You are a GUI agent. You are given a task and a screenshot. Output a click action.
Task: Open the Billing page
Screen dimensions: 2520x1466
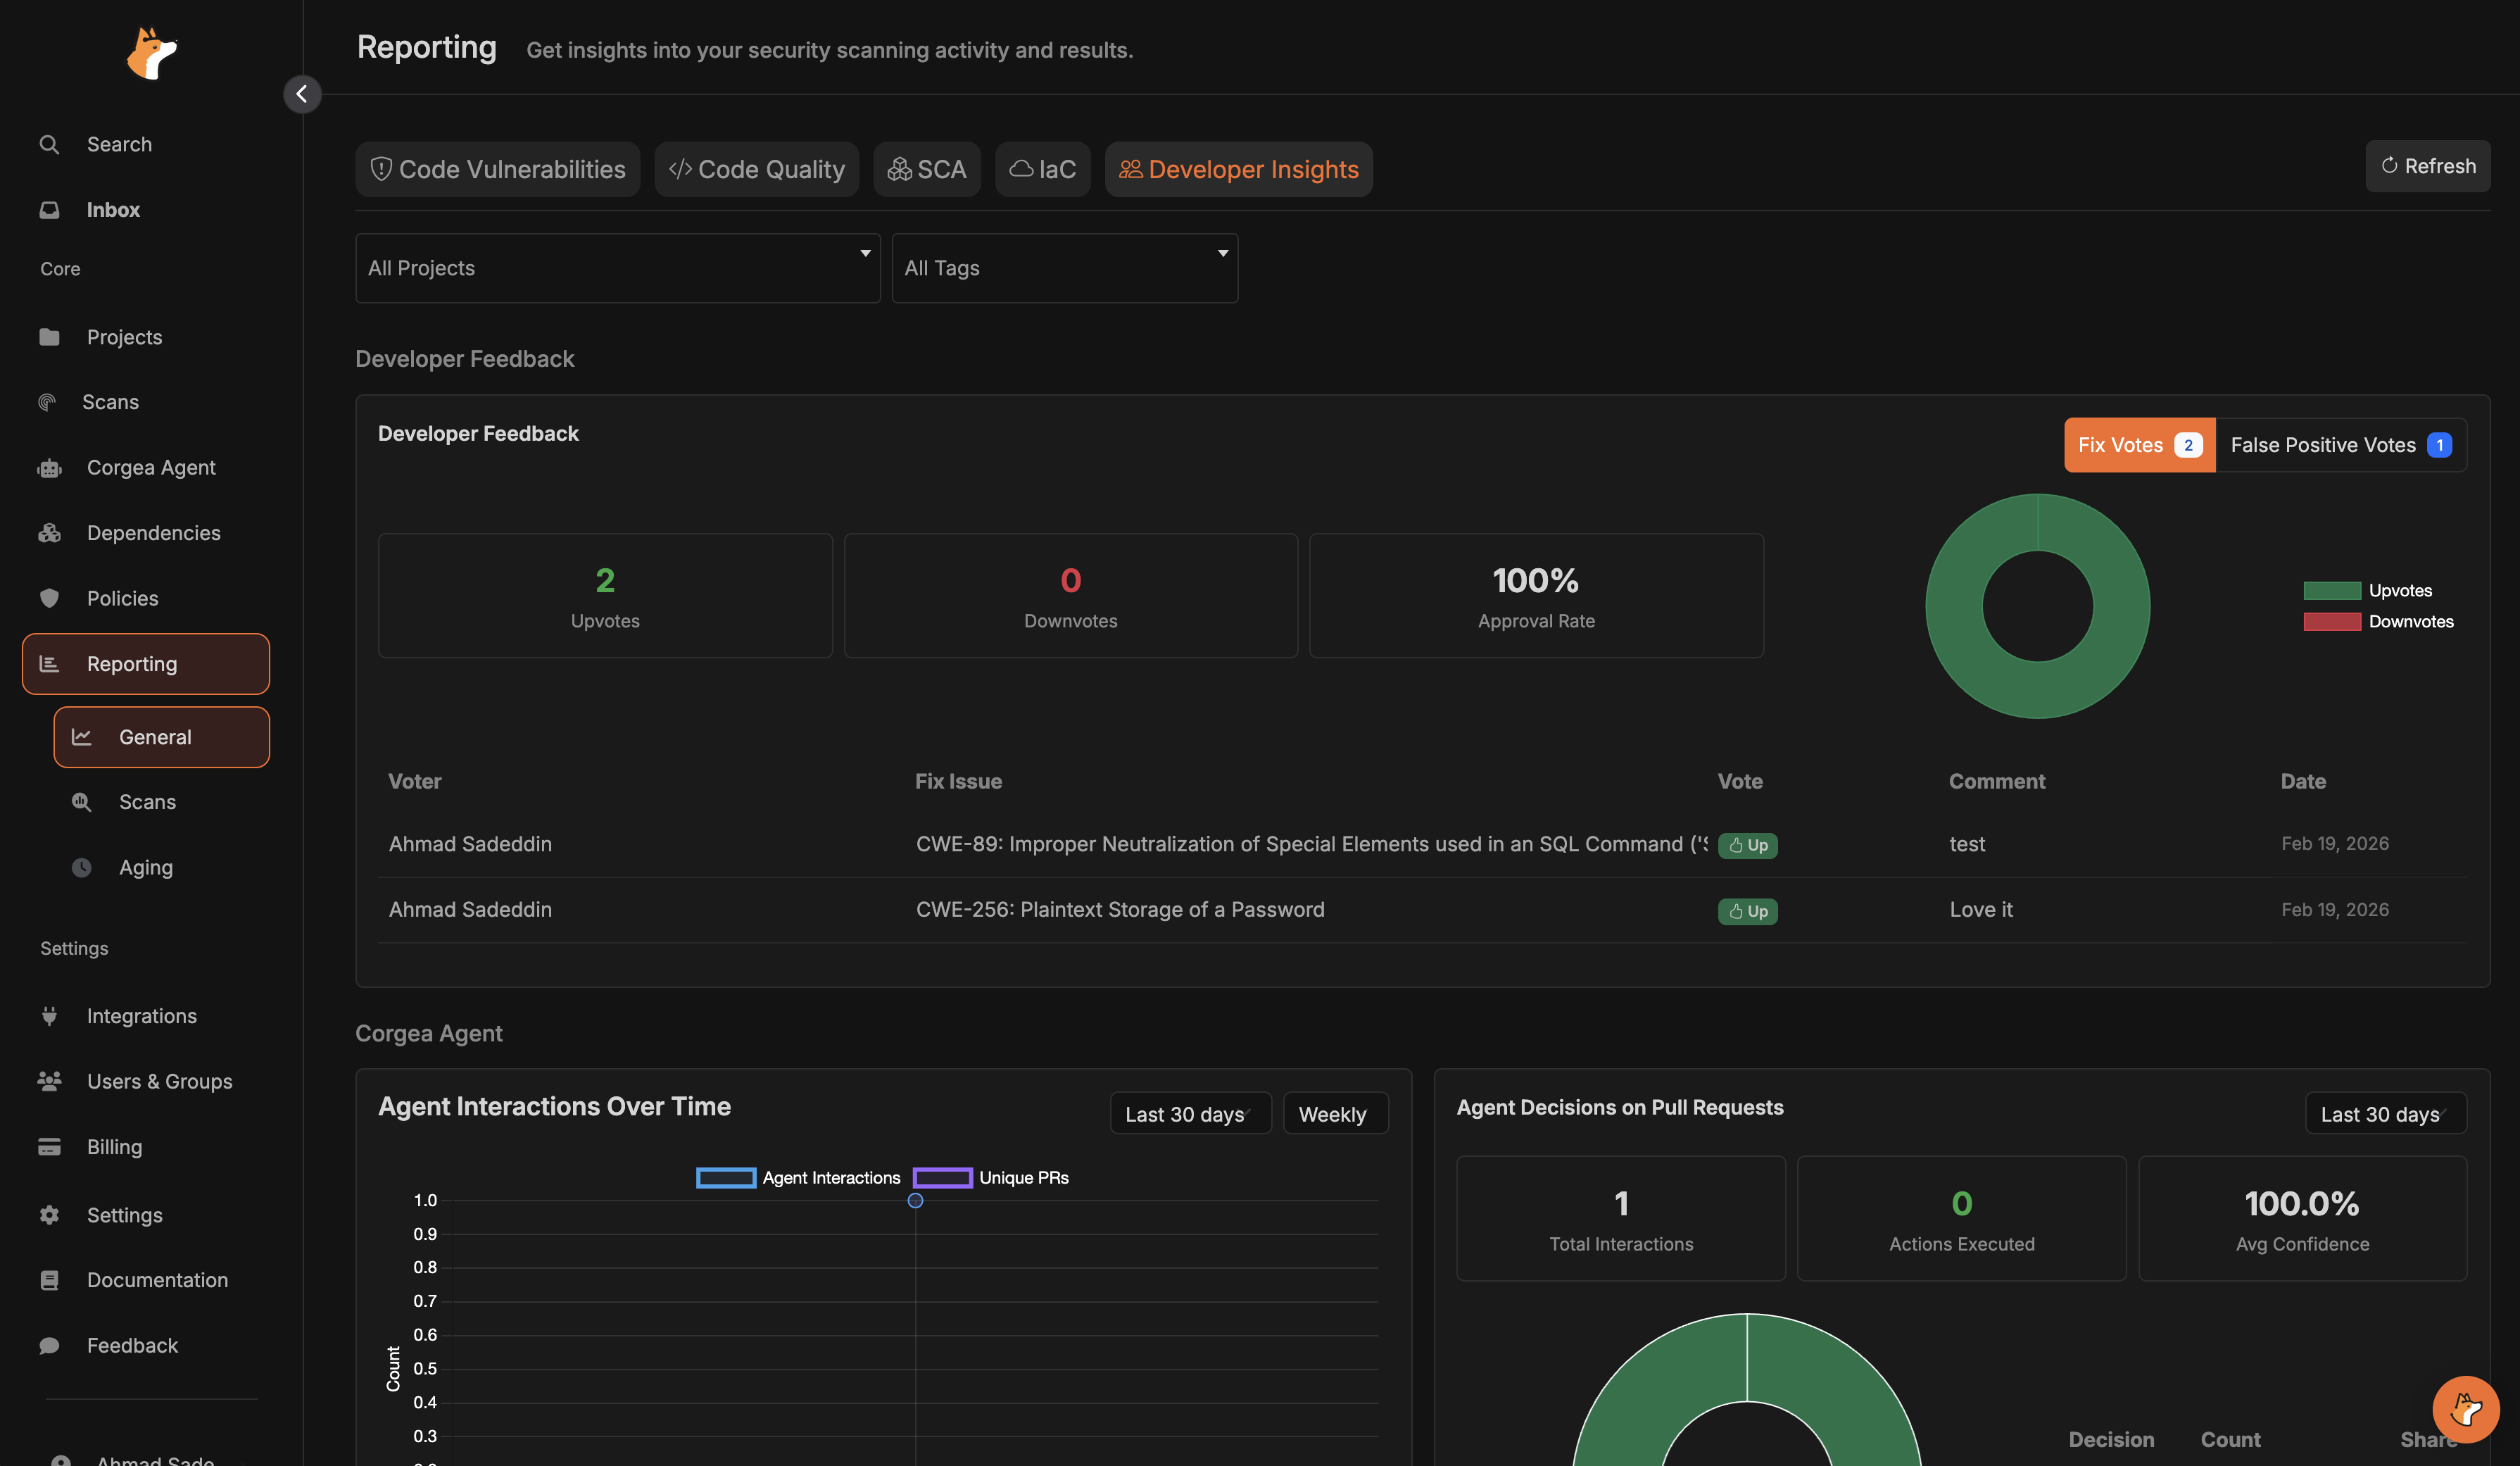115,1146
